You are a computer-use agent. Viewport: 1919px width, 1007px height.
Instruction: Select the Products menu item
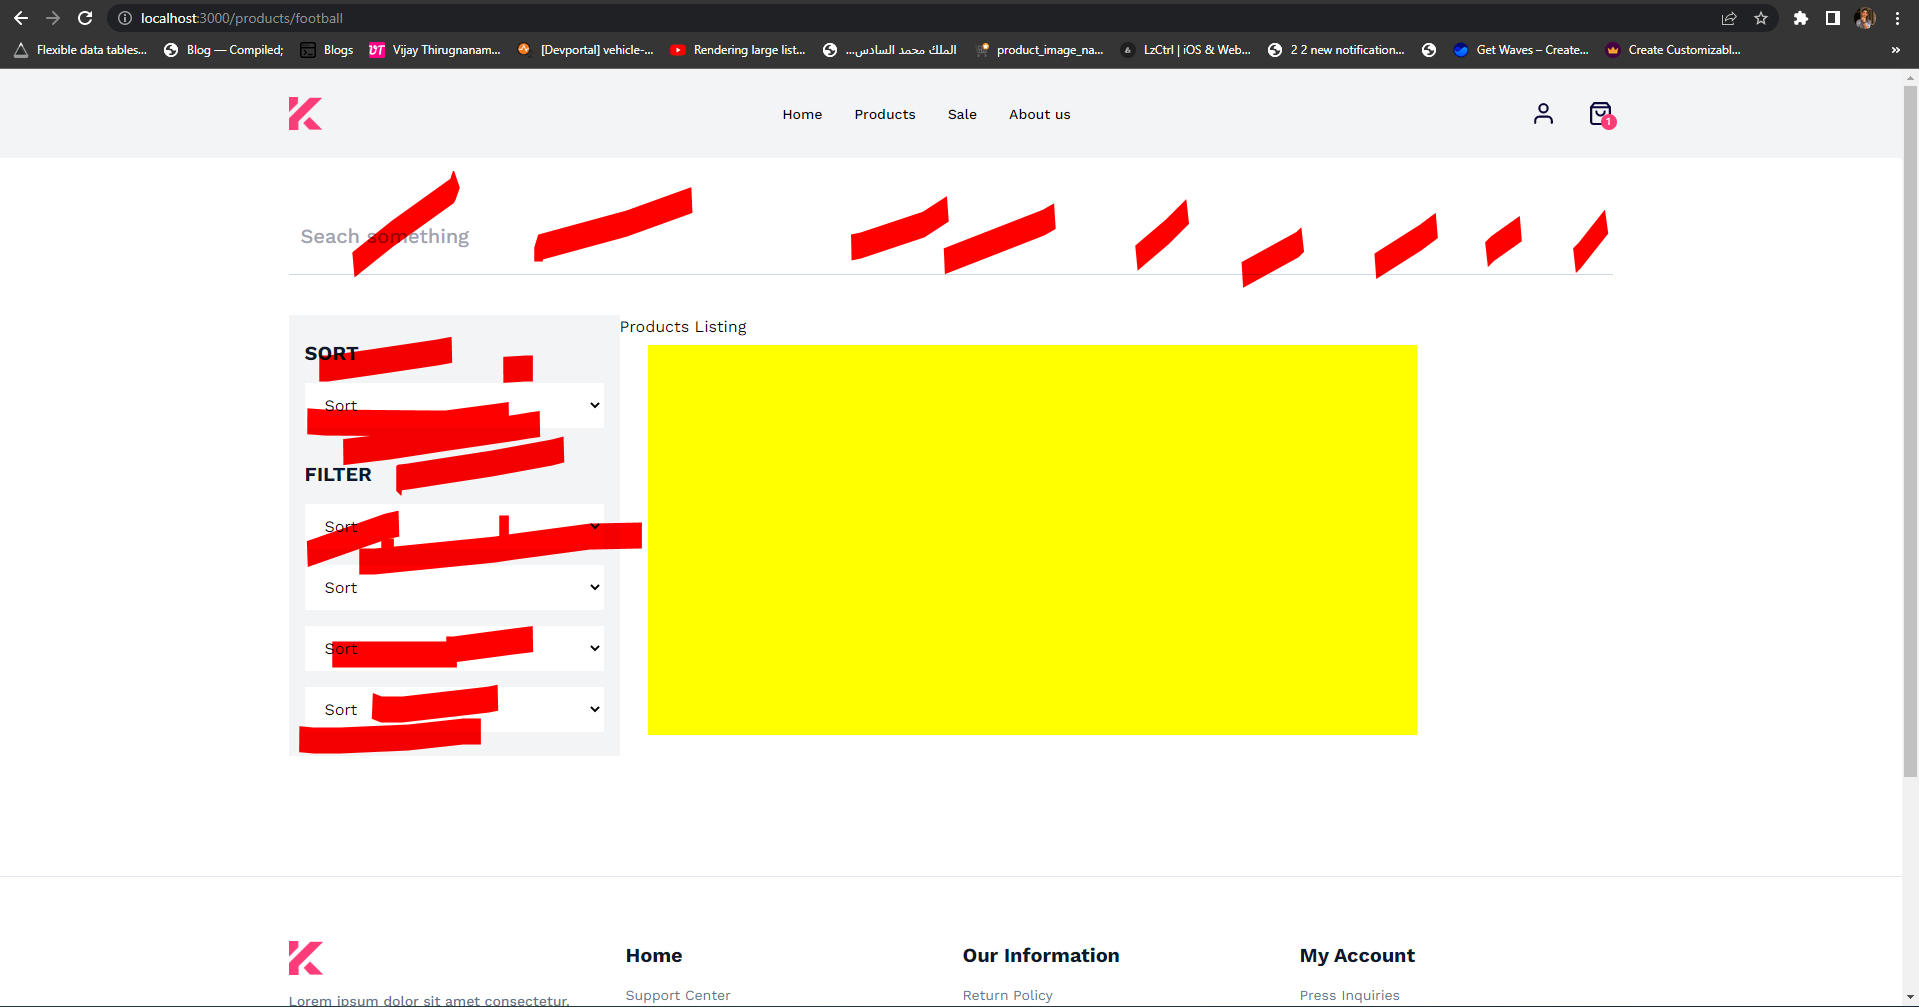coord(884,114)
